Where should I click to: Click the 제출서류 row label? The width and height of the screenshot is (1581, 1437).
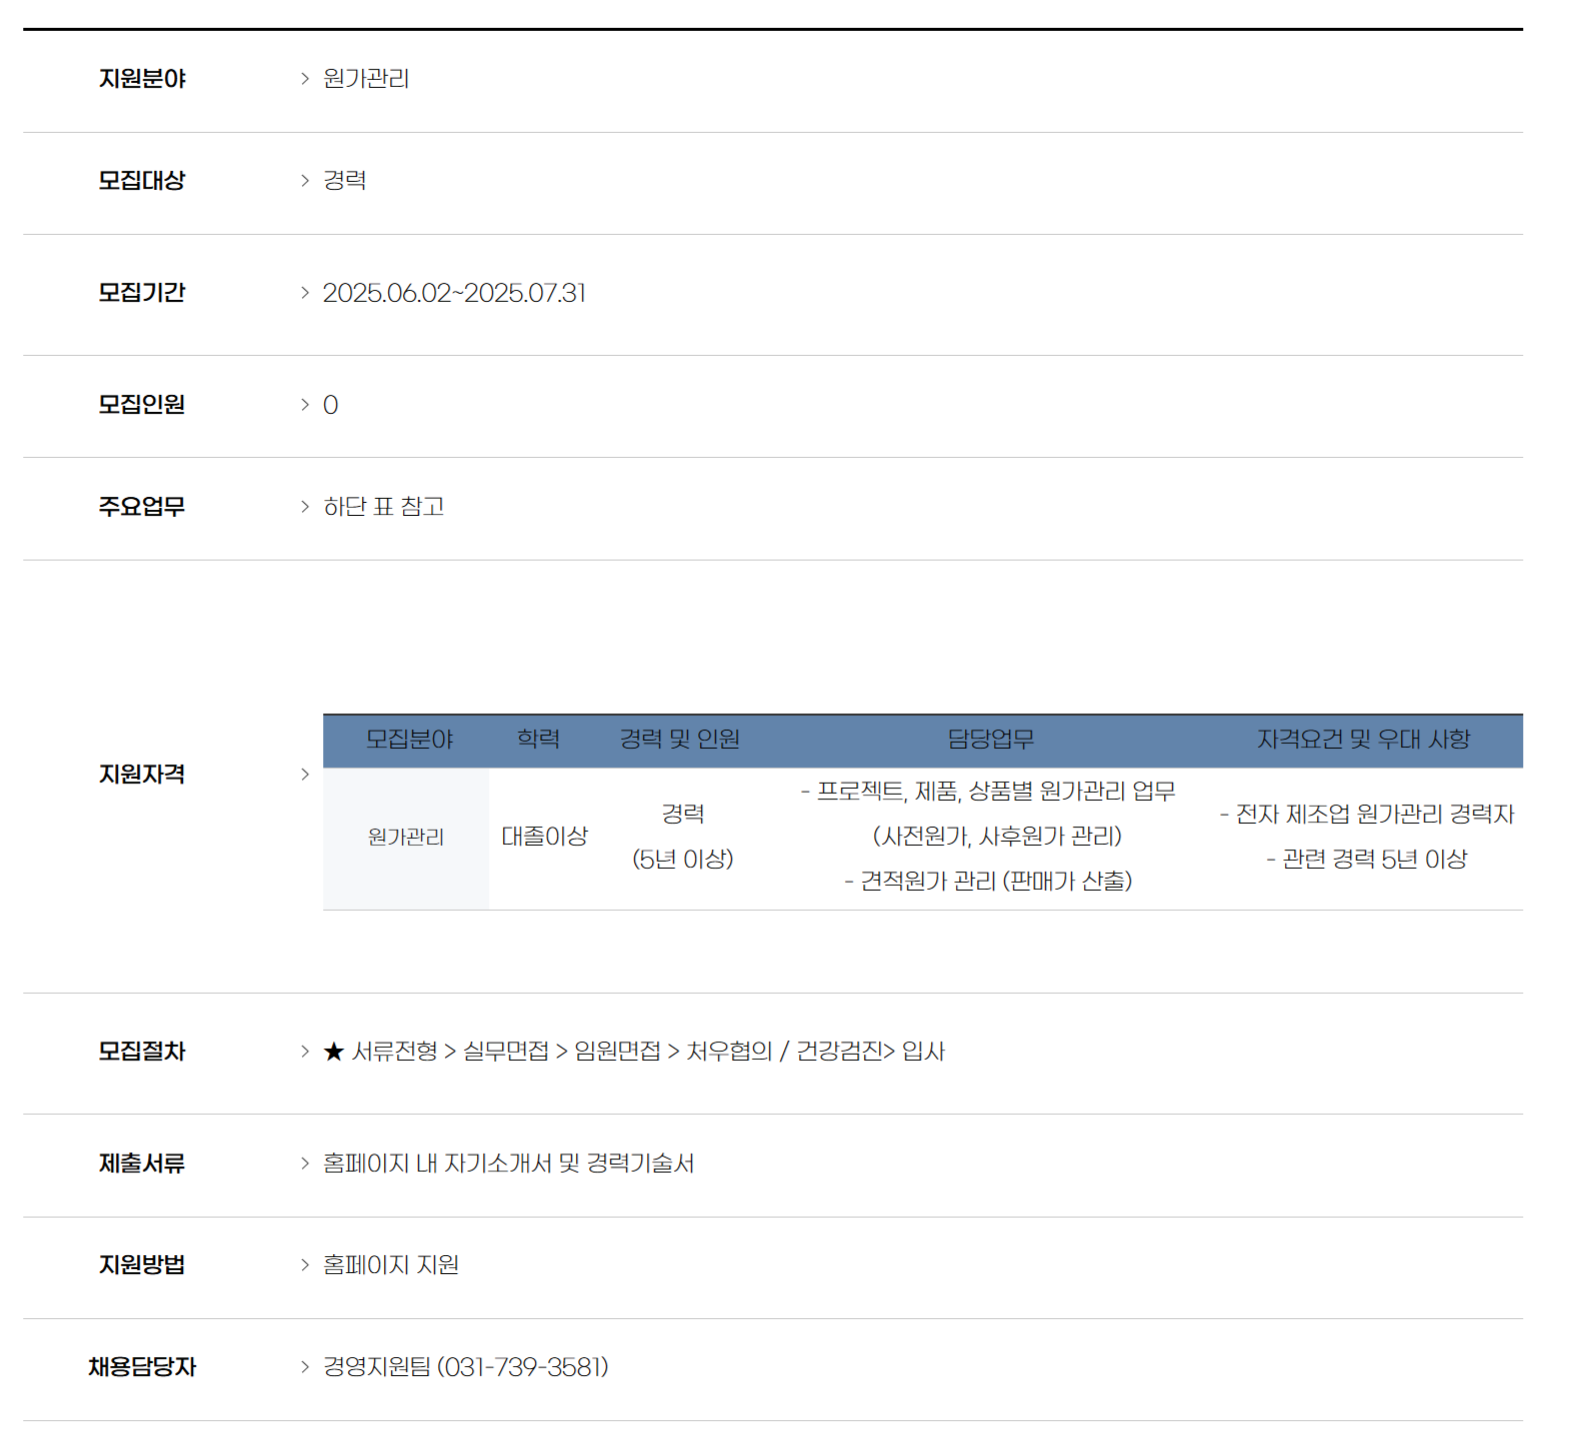pyautogui.click(x=142, y=1164)
